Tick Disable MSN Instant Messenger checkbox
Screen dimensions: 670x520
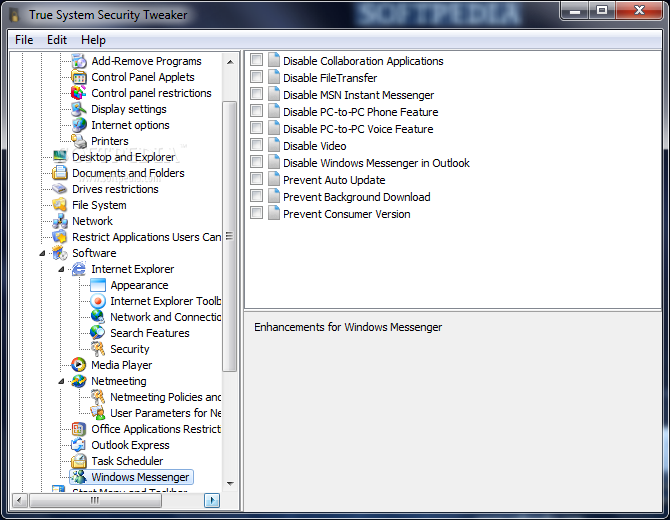(256, 94)
